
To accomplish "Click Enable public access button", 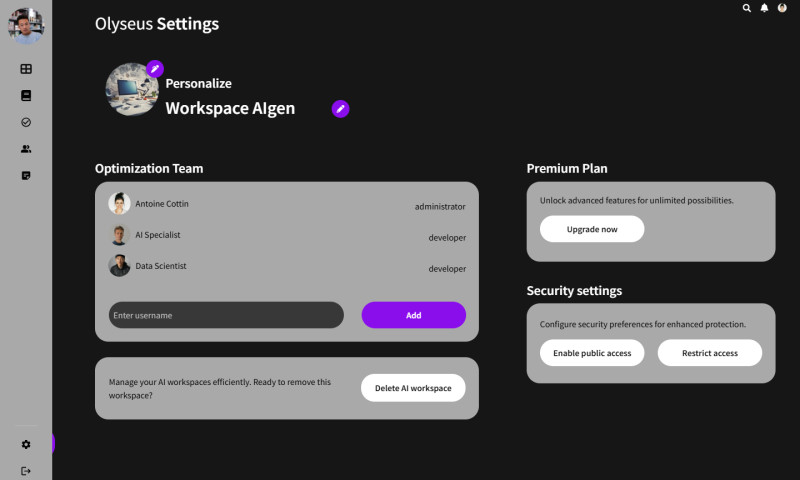I will 592,353.
